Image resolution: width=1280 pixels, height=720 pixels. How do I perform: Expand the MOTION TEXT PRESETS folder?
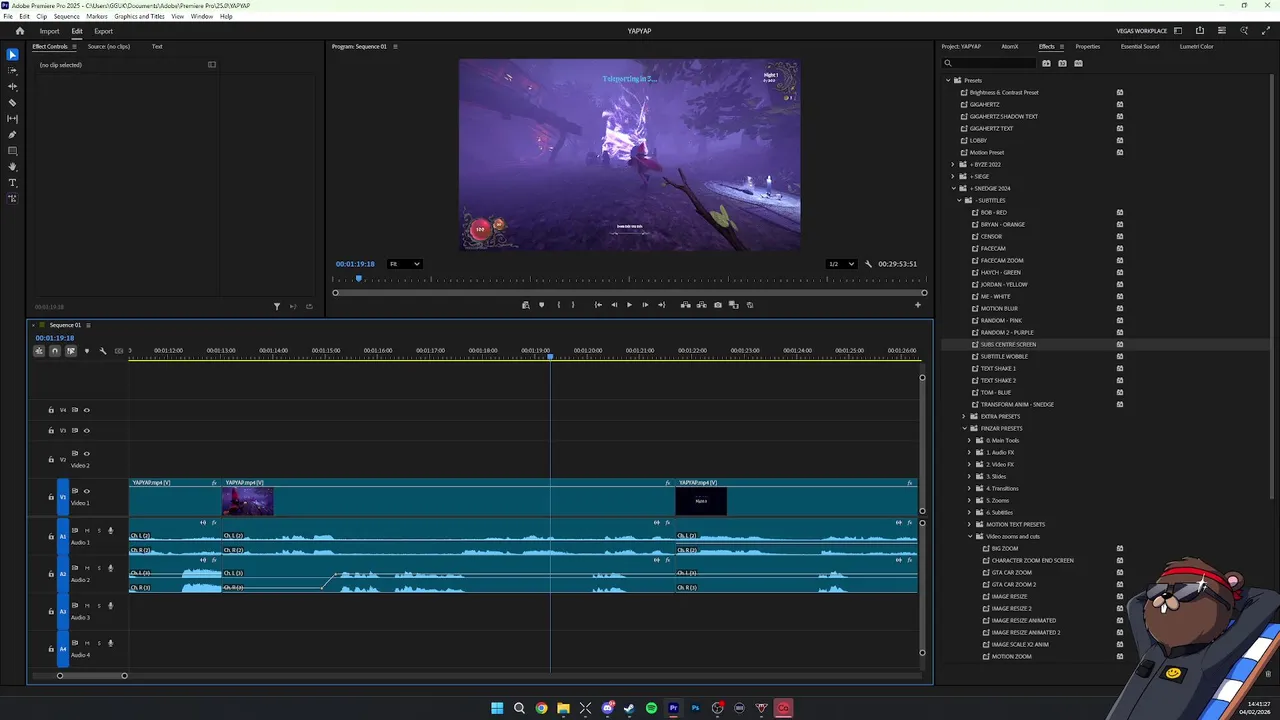point(969,524)
